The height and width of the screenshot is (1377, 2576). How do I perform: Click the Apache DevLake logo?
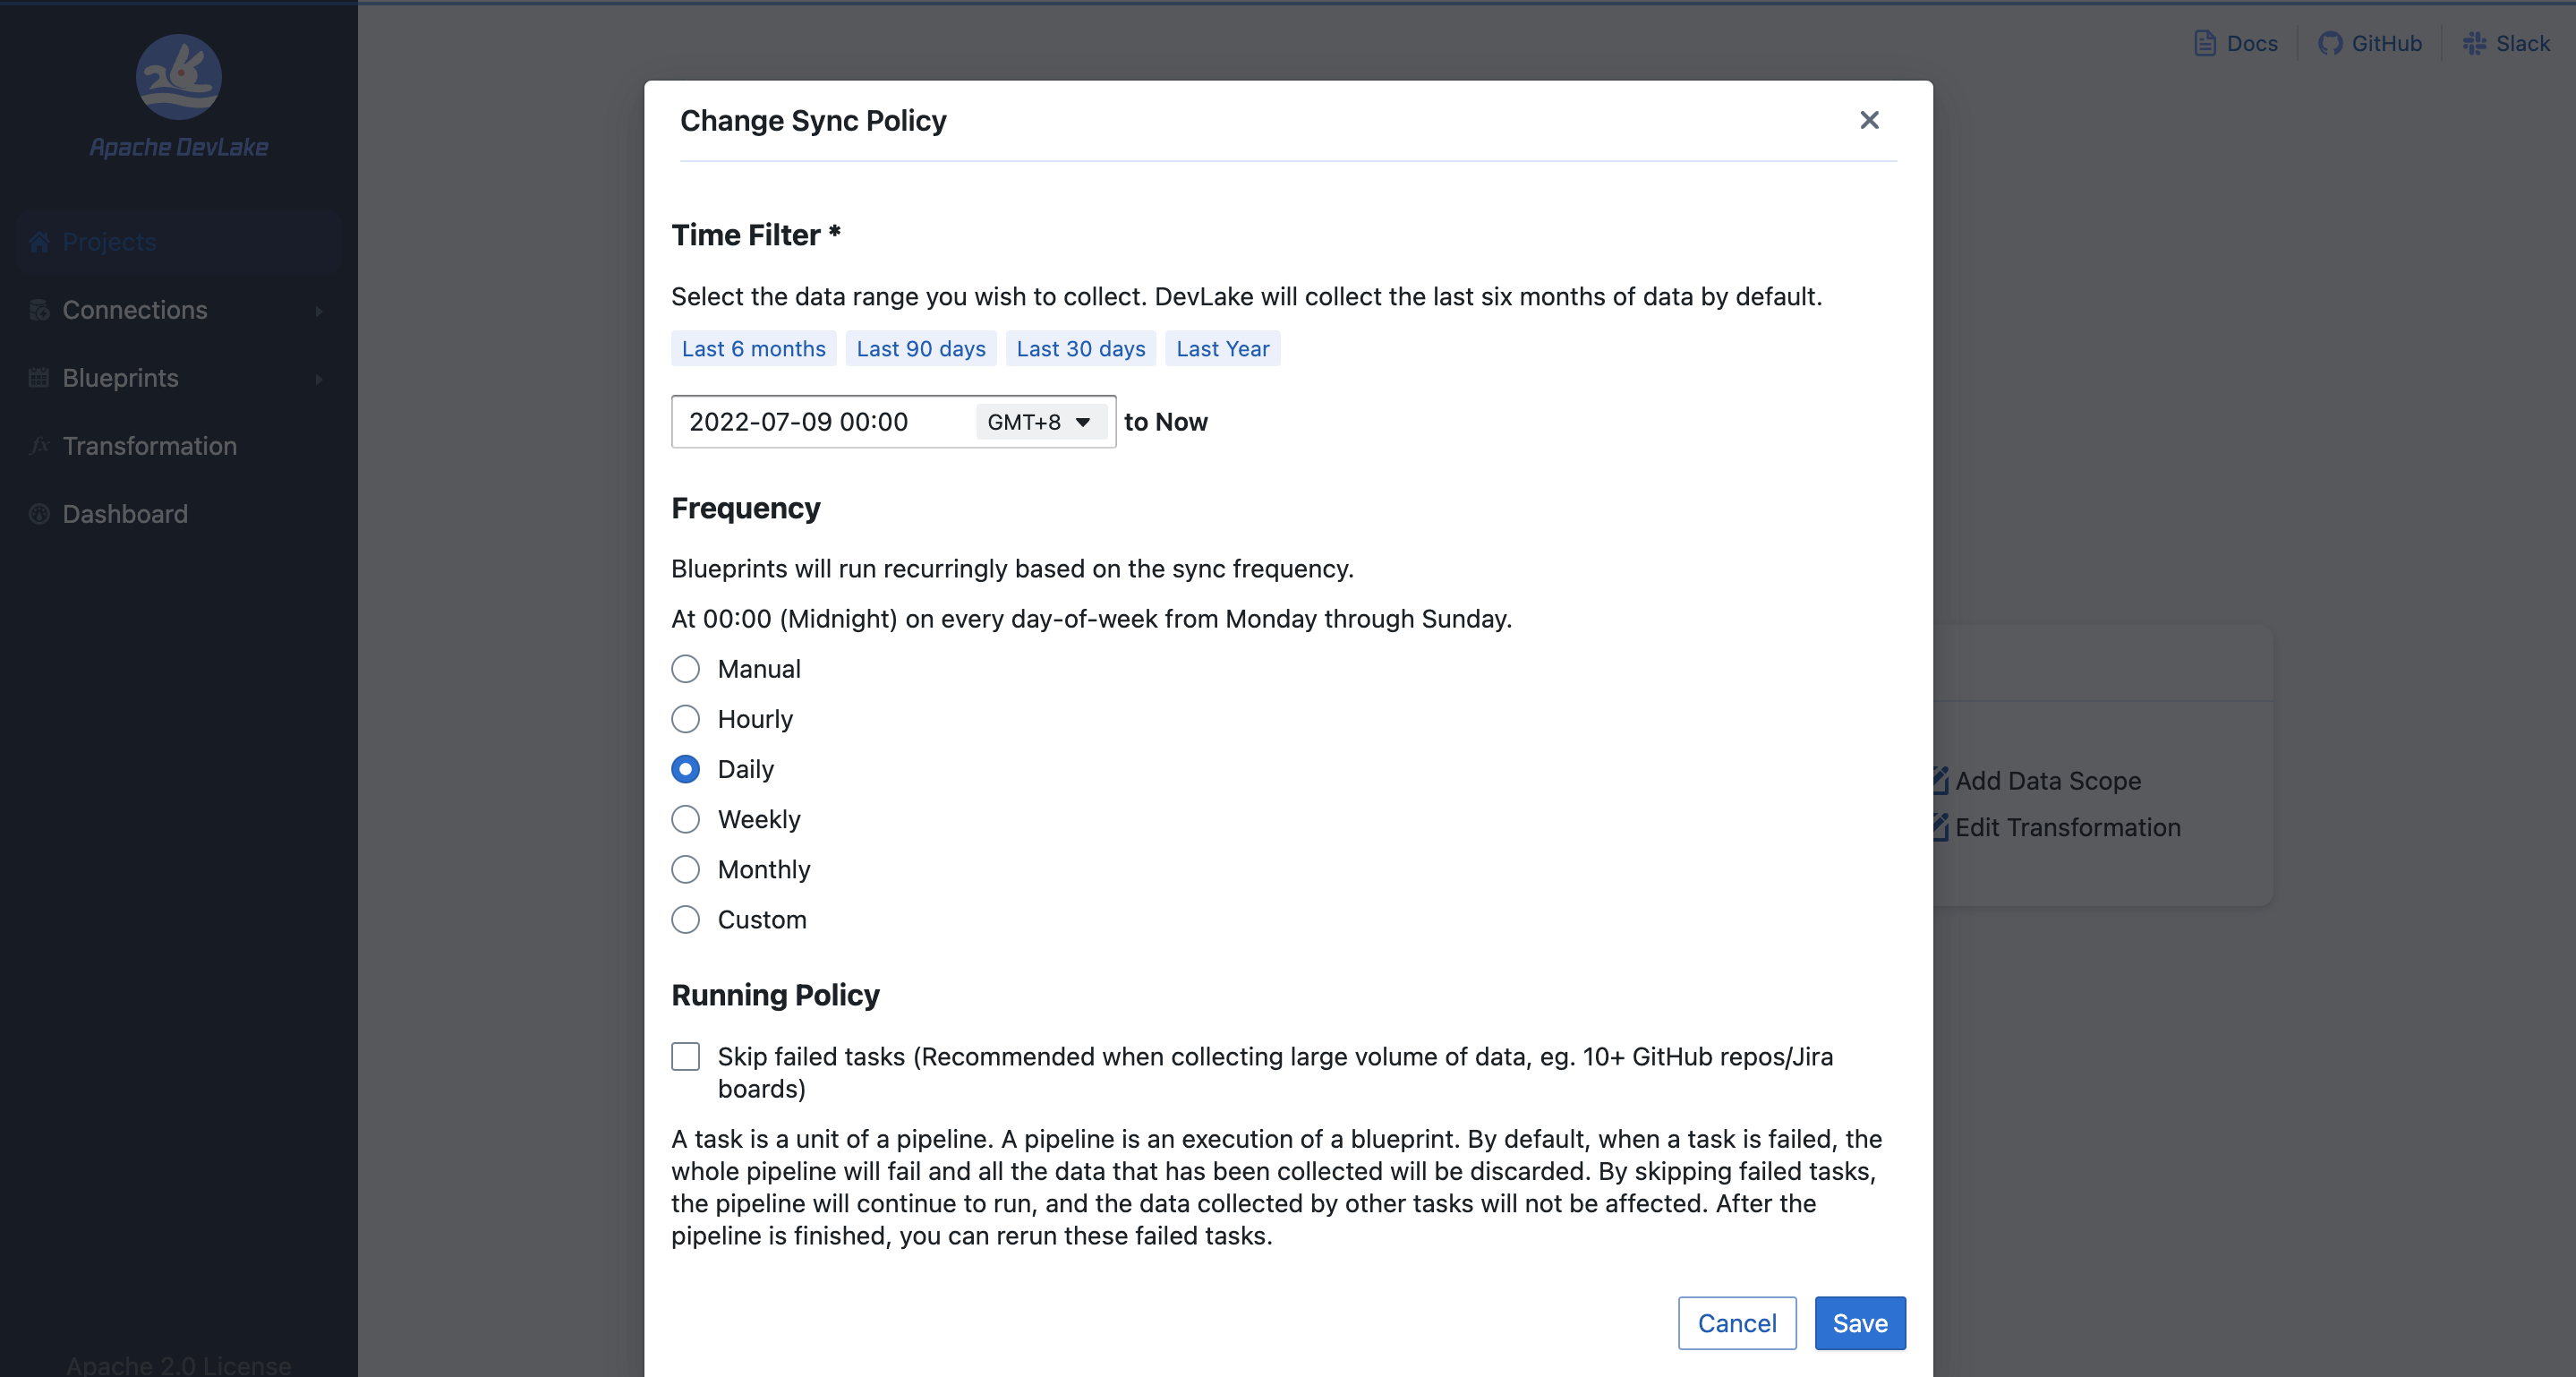(x=178, y=78)
